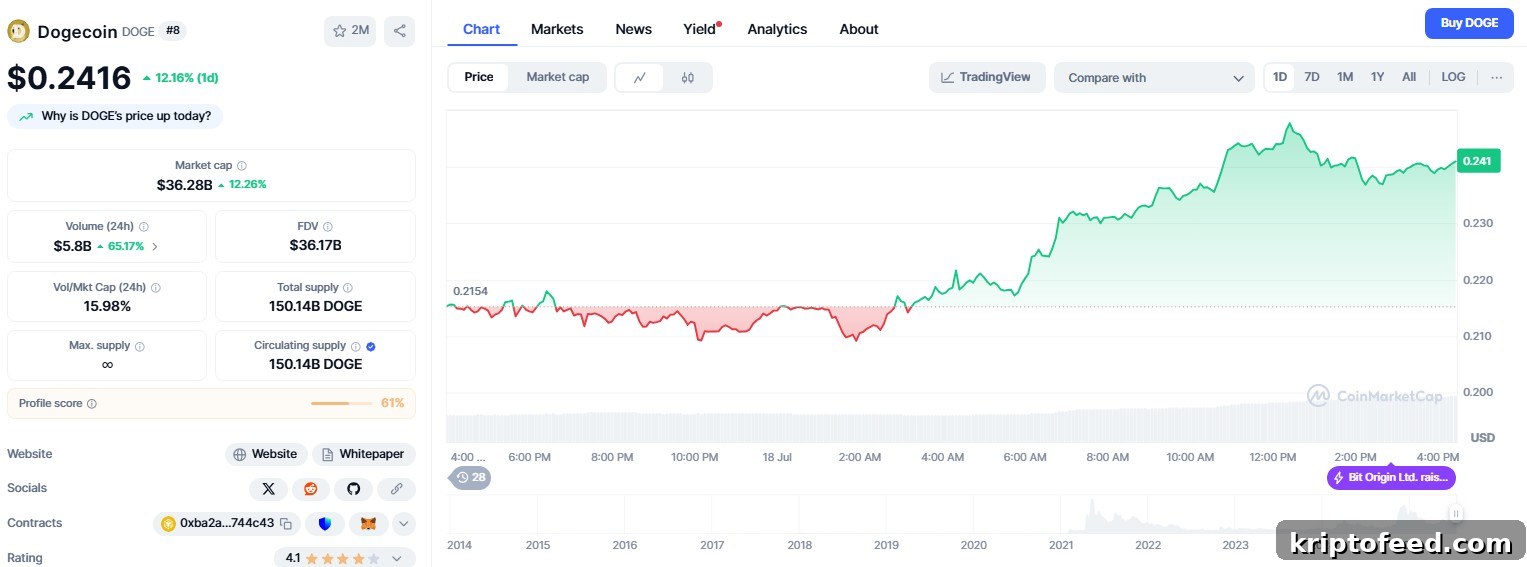Click Why is DOGE's price up today?
Screen dimensions: 1527x567
pyautogui.click(x=115, y=116)
